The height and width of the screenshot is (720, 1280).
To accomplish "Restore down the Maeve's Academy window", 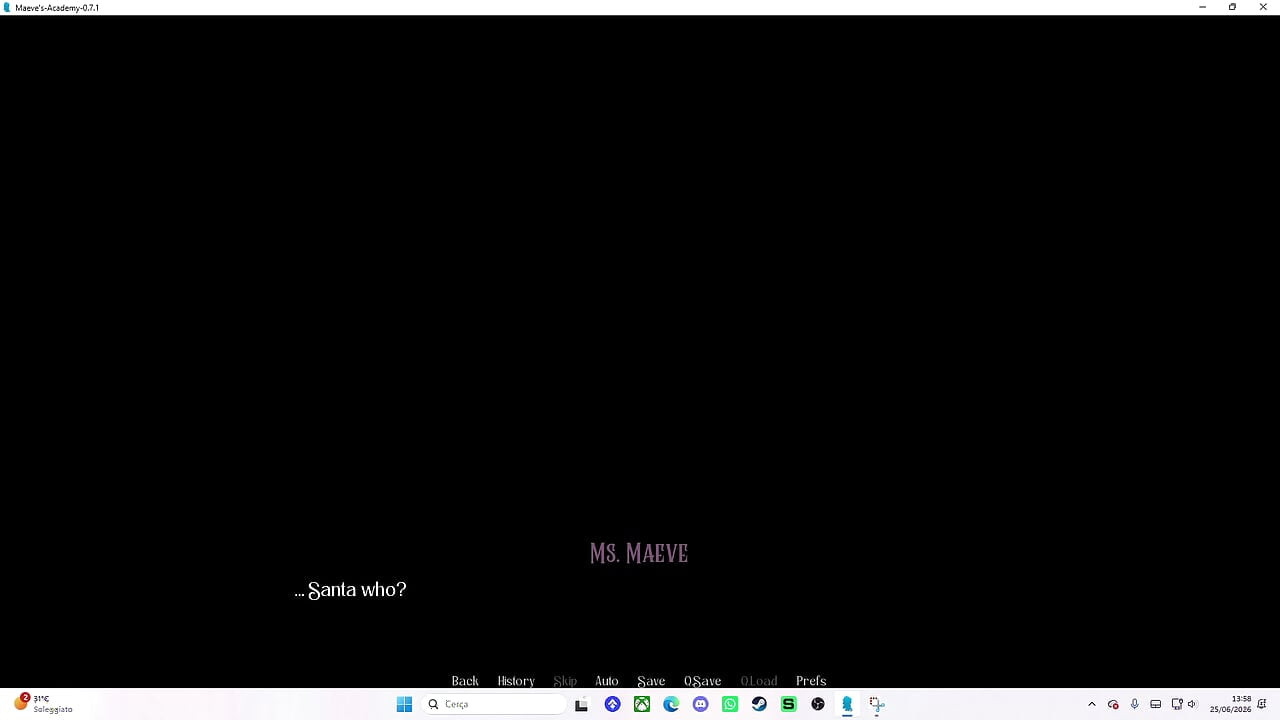I will coord(1232,7).
